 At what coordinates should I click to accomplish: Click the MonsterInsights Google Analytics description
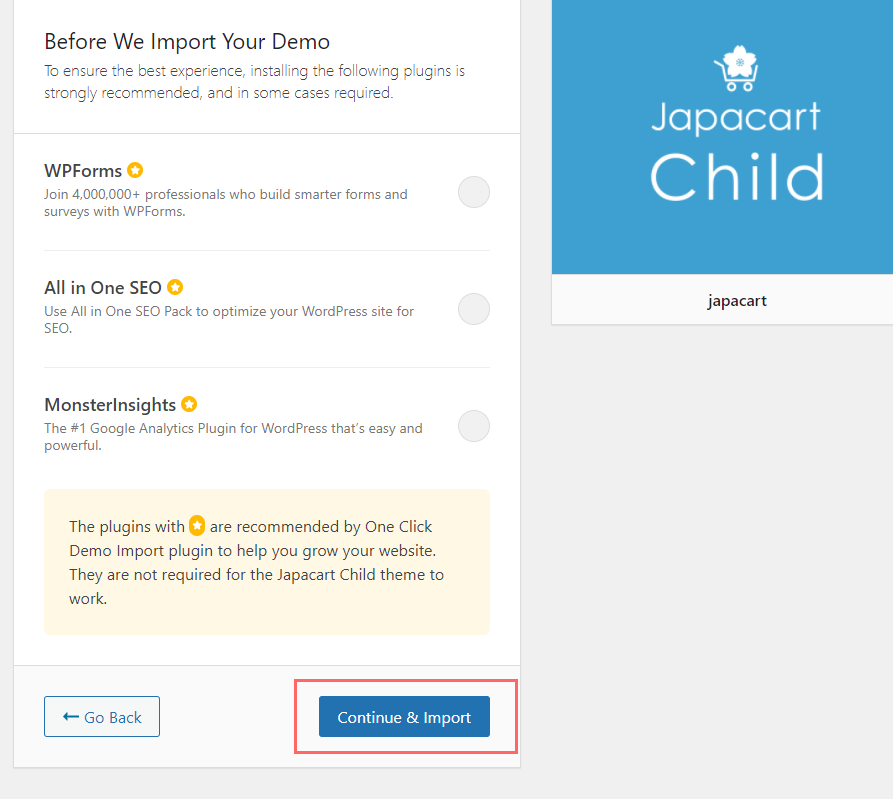click(234, 437)
